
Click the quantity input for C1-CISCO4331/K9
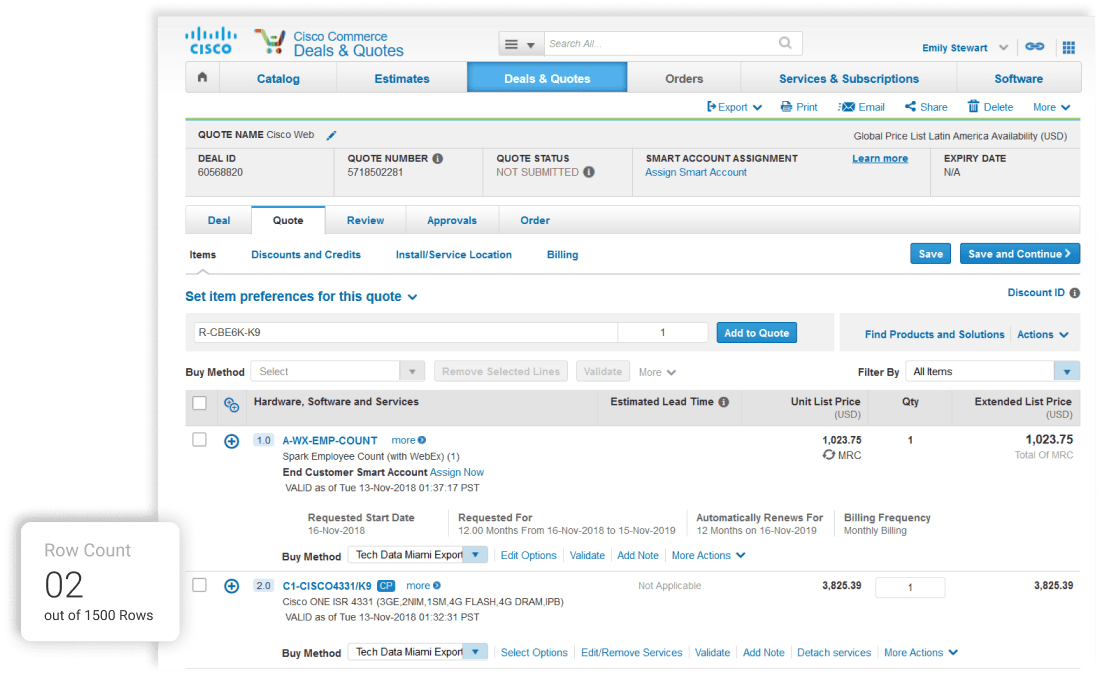[x=910, y=587]
